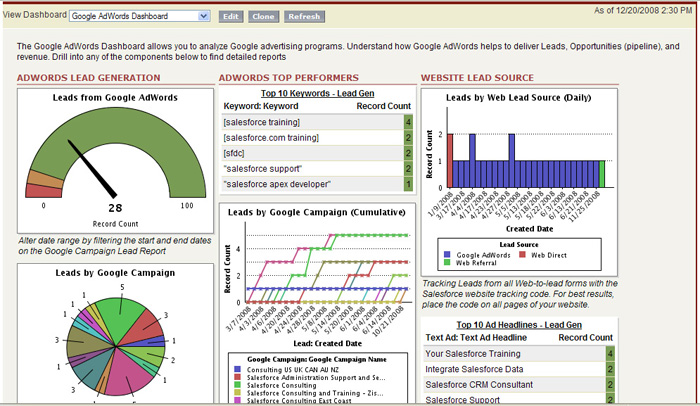Click the Leads by Google Campaign pie chart

click(116, 346)
